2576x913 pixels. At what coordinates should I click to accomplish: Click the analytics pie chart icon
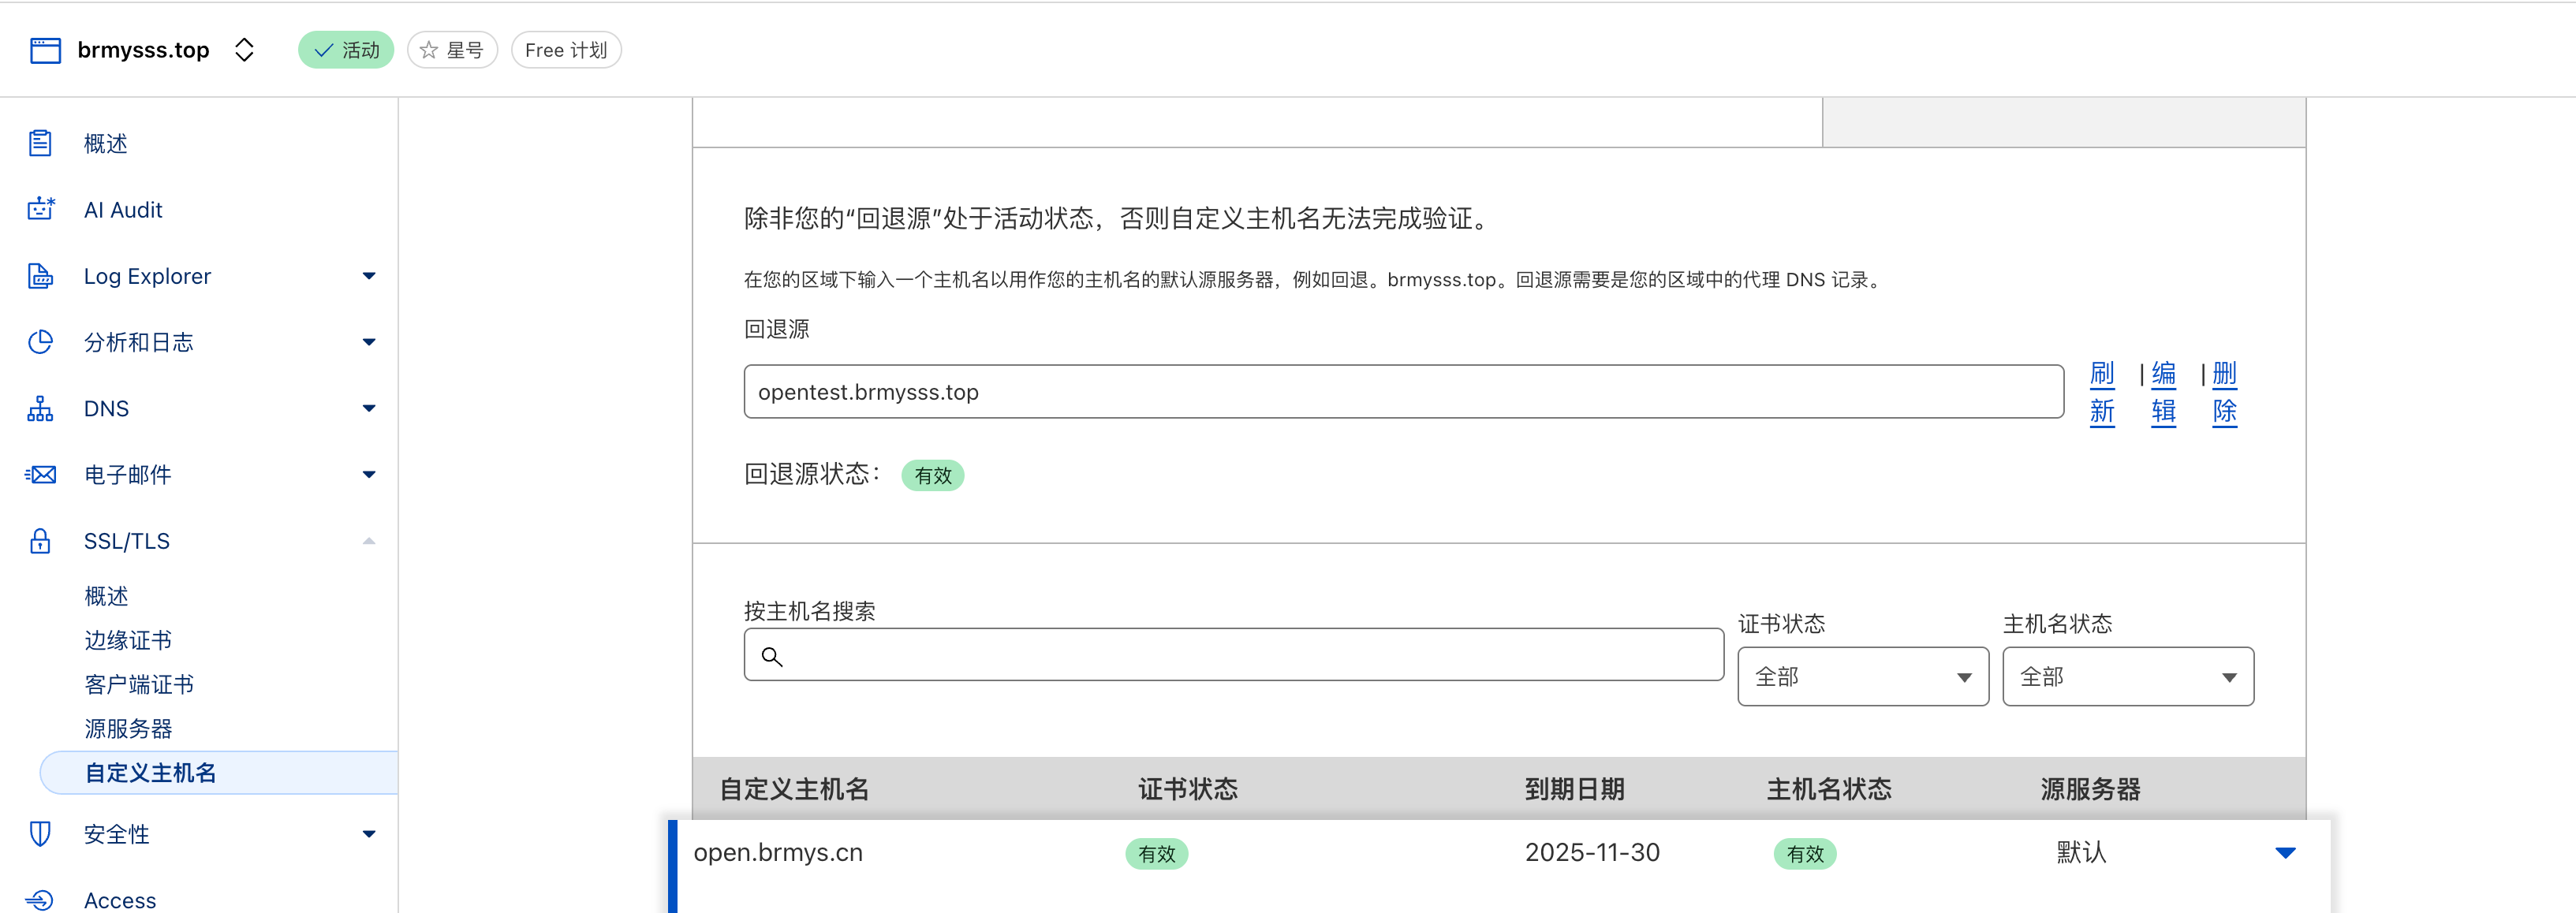(40, 342)
